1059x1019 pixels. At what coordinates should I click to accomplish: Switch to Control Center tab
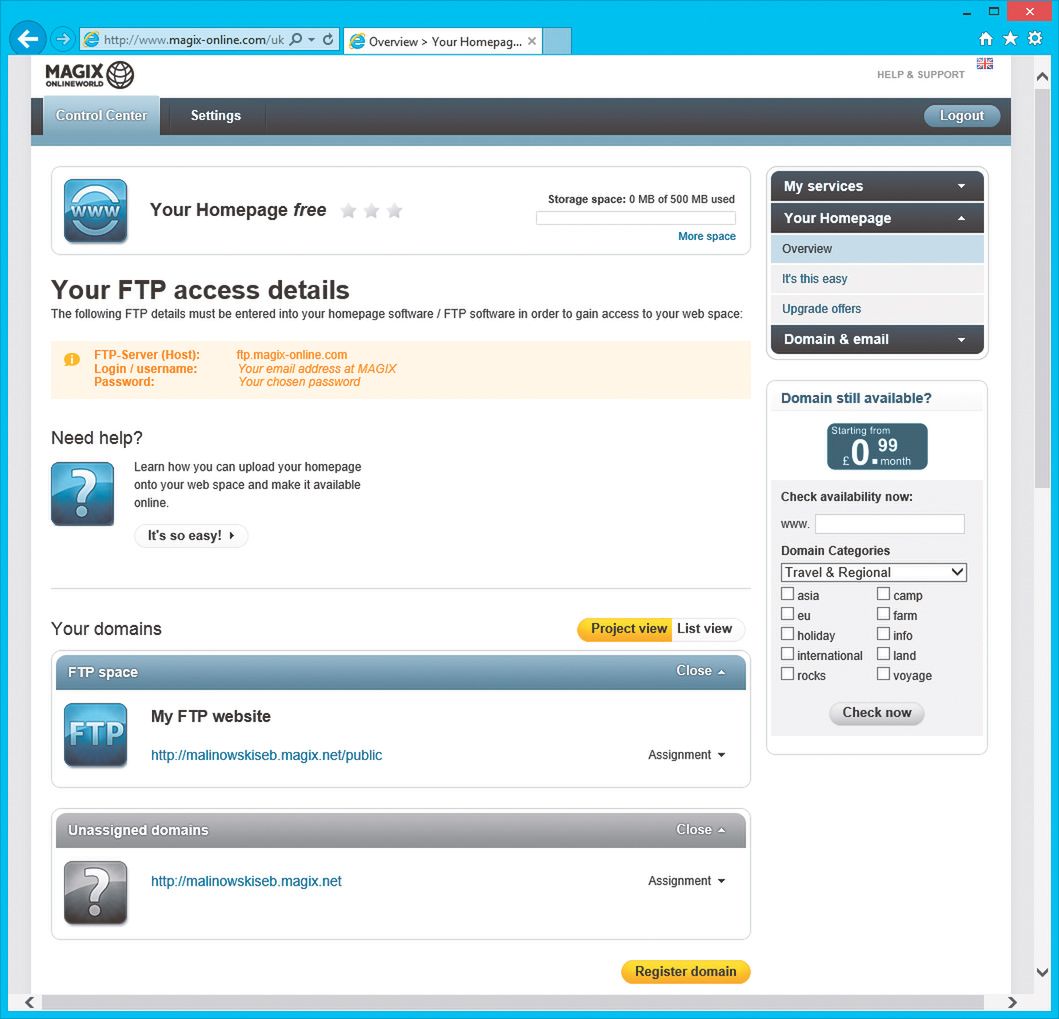101,115
